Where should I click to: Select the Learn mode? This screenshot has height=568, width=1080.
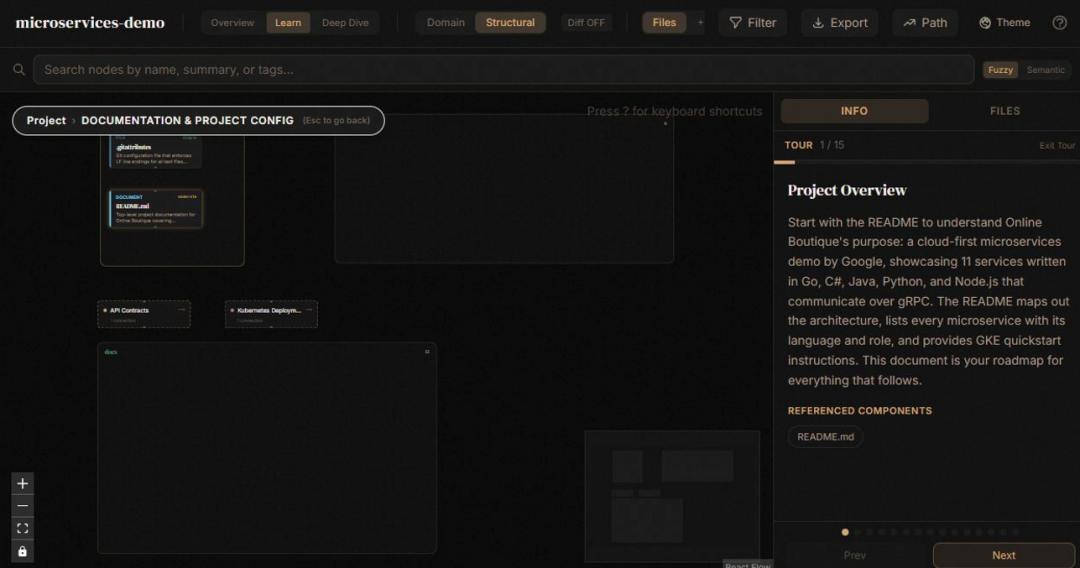(x=288, y=23)
